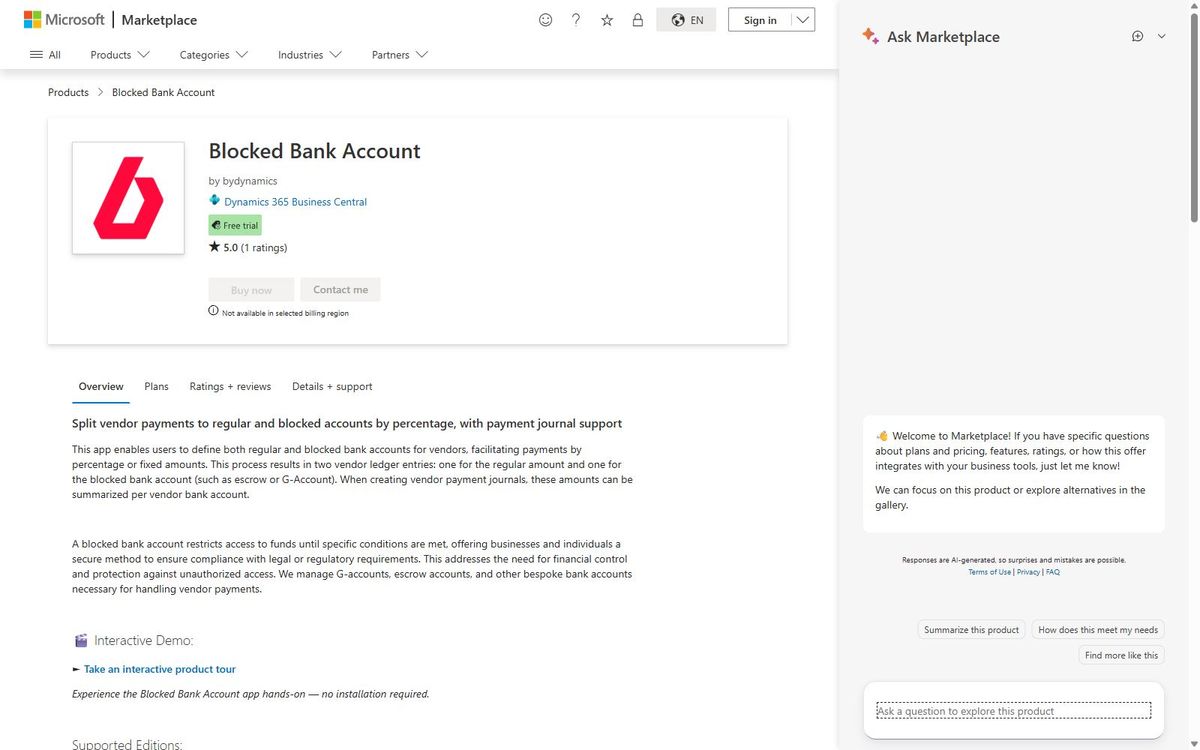1200x750 pixels.
Task: Collapse the Ask Marketplace panel chevron
Action: (1161, 36)
